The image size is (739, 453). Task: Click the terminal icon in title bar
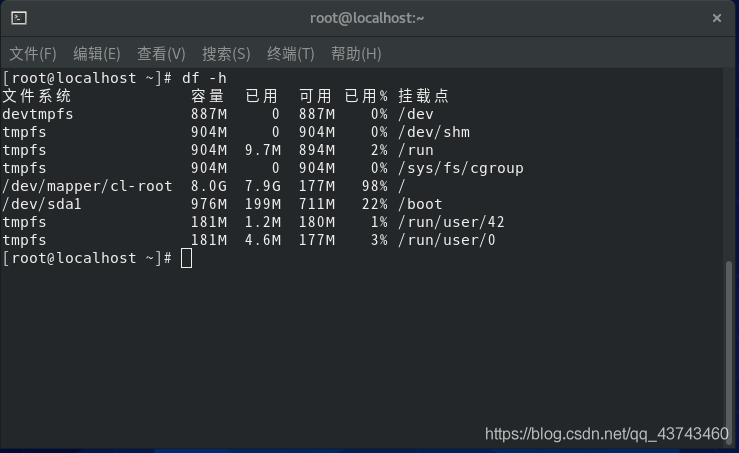click(19, 18)
